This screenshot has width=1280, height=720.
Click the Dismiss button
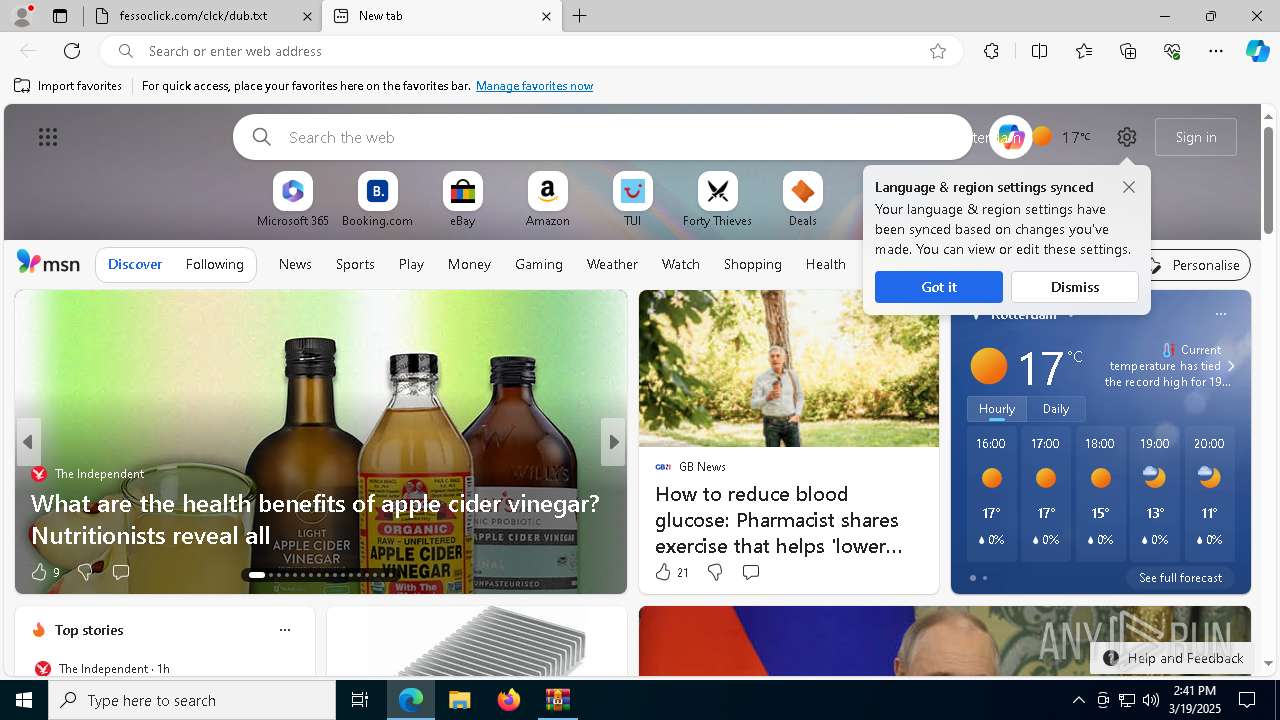coord(1075,287)
